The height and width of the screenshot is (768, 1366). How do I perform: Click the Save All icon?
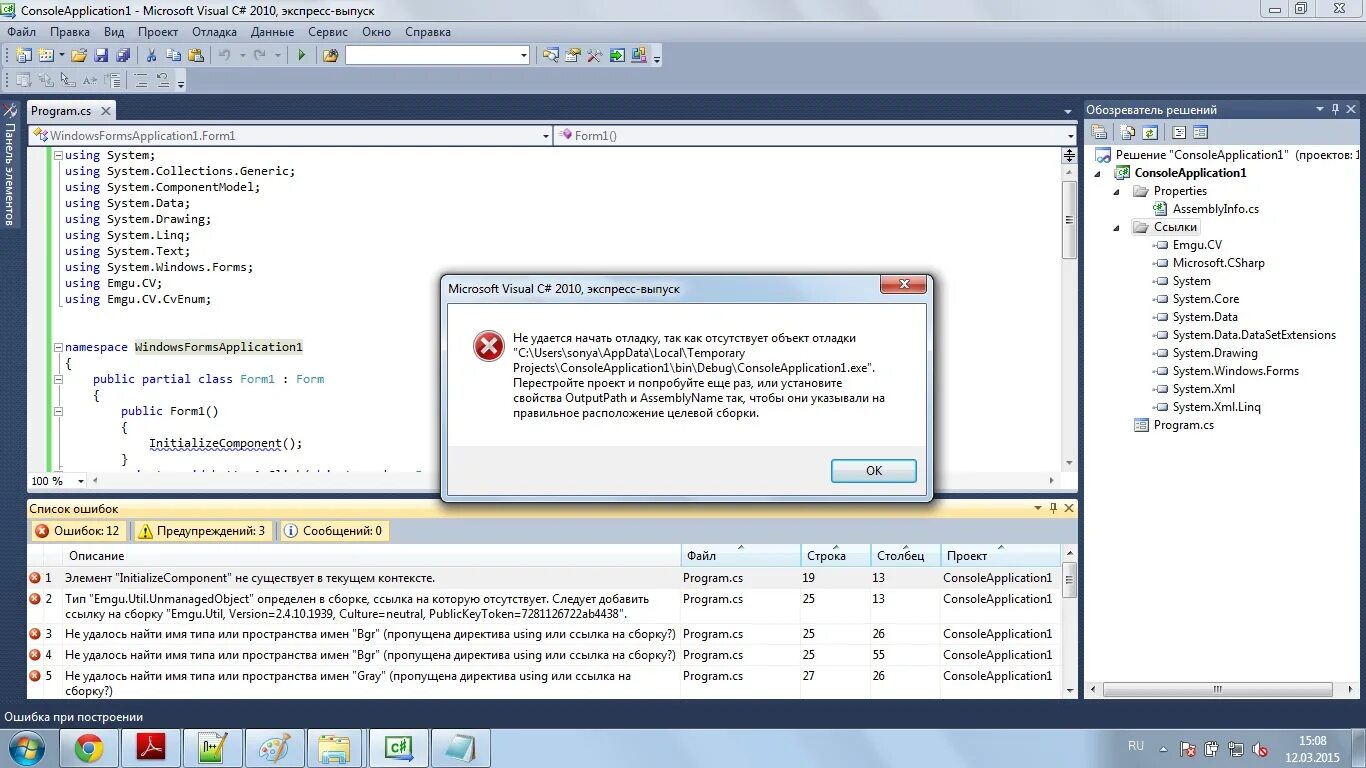pos(122,55)
